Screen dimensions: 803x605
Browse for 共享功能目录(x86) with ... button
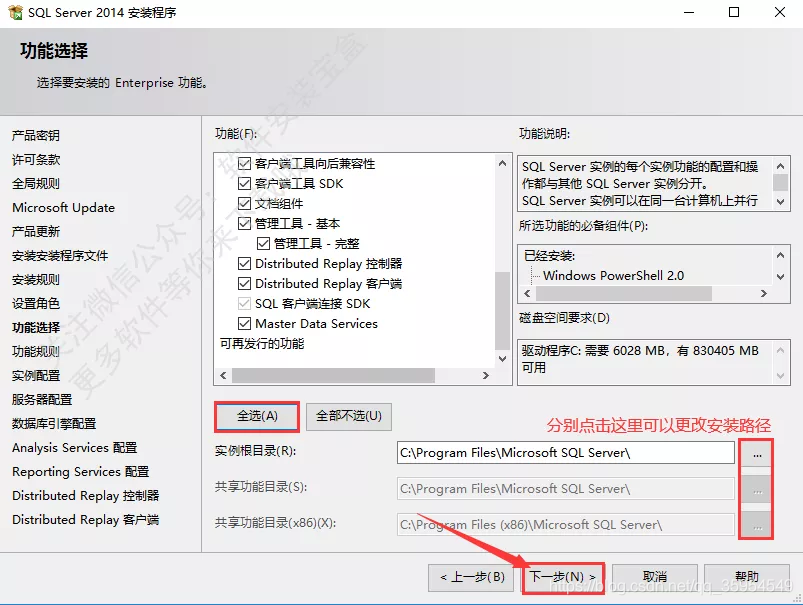pyautogui.click(x=757, y=526)
